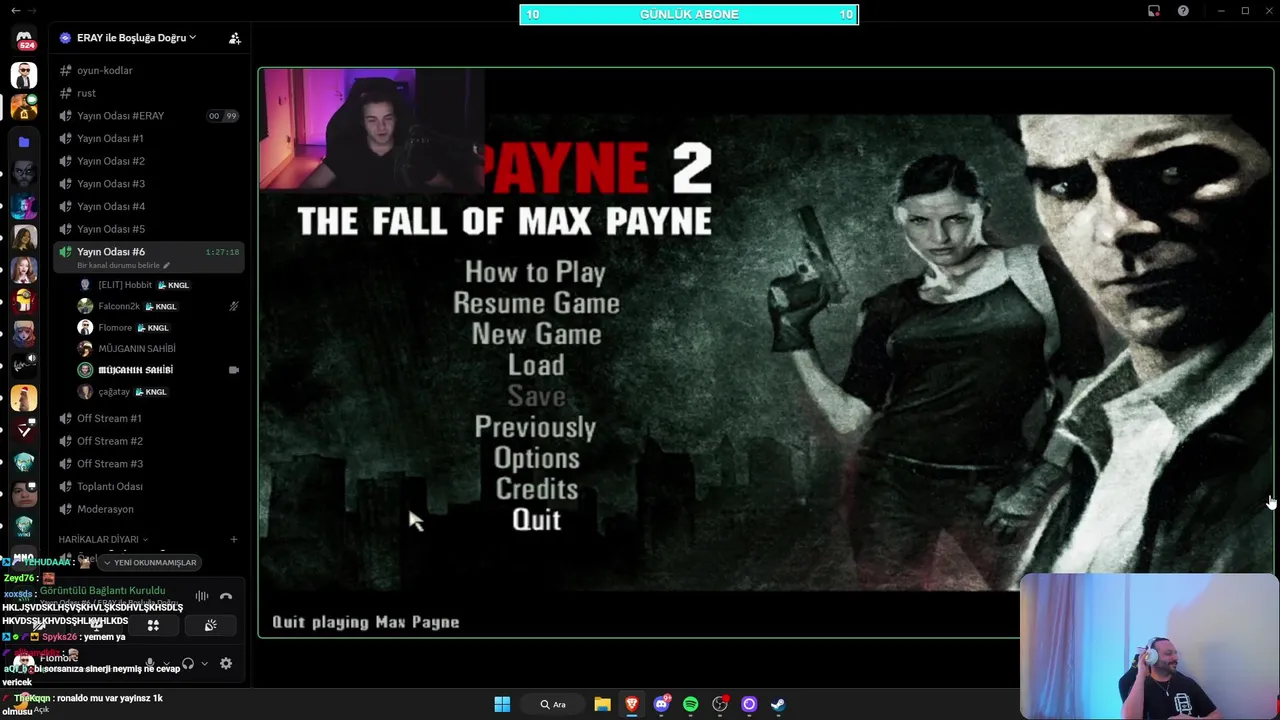Open voice noise suppression waveform icon

(x=202, y=597)
